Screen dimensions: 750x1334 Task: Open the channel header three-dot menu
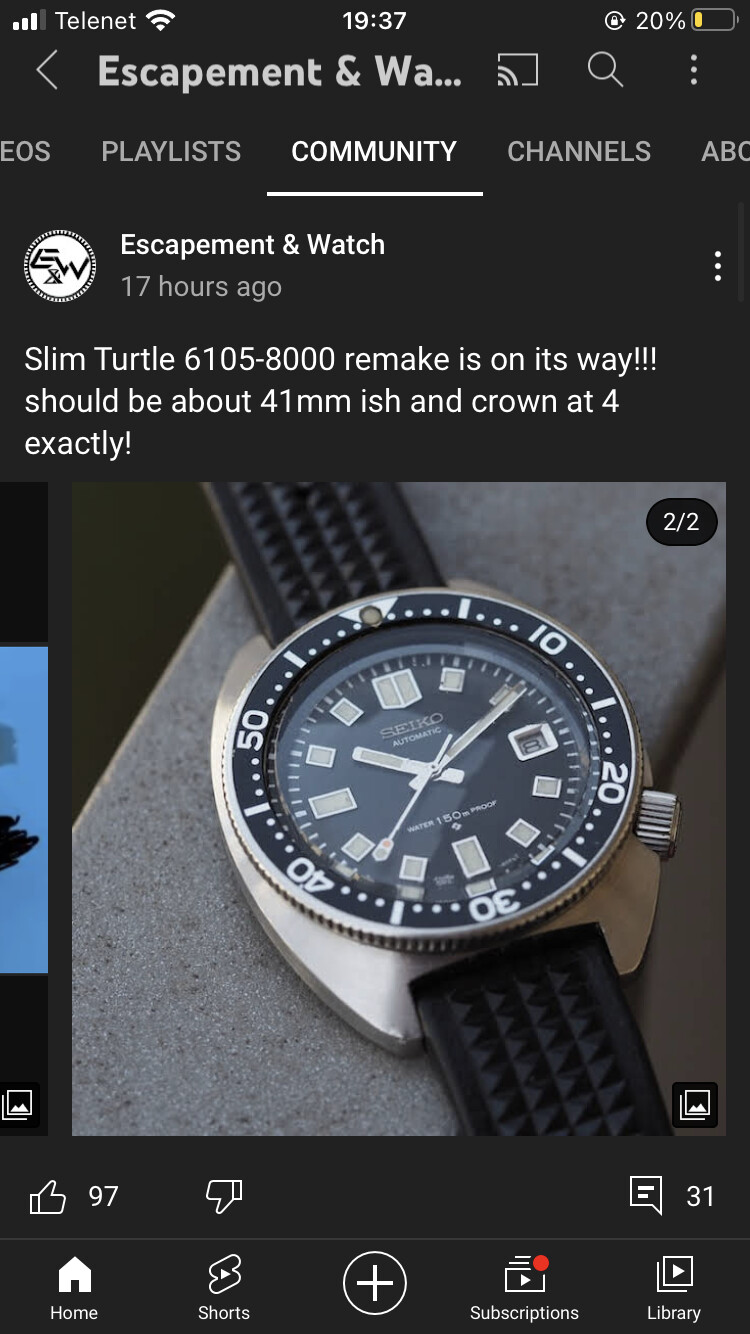point(693,70)
